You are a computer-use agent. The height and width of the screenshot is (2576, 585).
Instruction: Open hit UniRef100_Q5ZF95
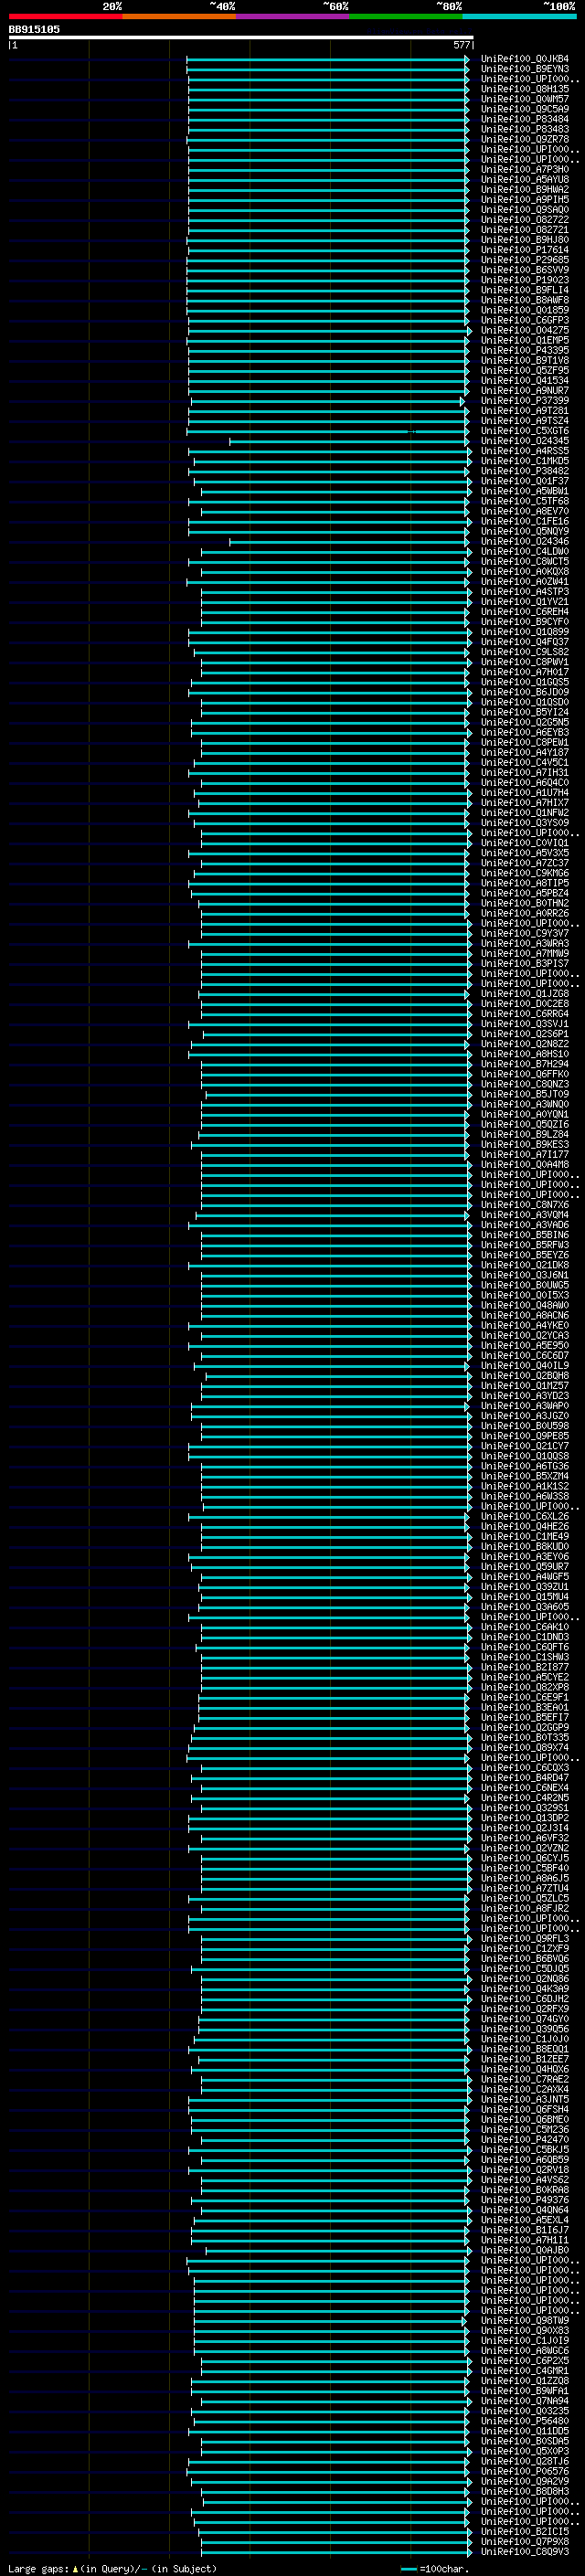pyautogui.click(x=525, y=371)
